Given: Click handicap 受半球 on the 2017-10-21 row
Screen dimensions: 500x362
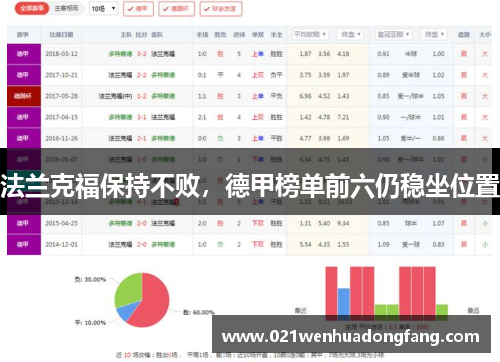Looking at the screenshot, I should pos(411,75).
